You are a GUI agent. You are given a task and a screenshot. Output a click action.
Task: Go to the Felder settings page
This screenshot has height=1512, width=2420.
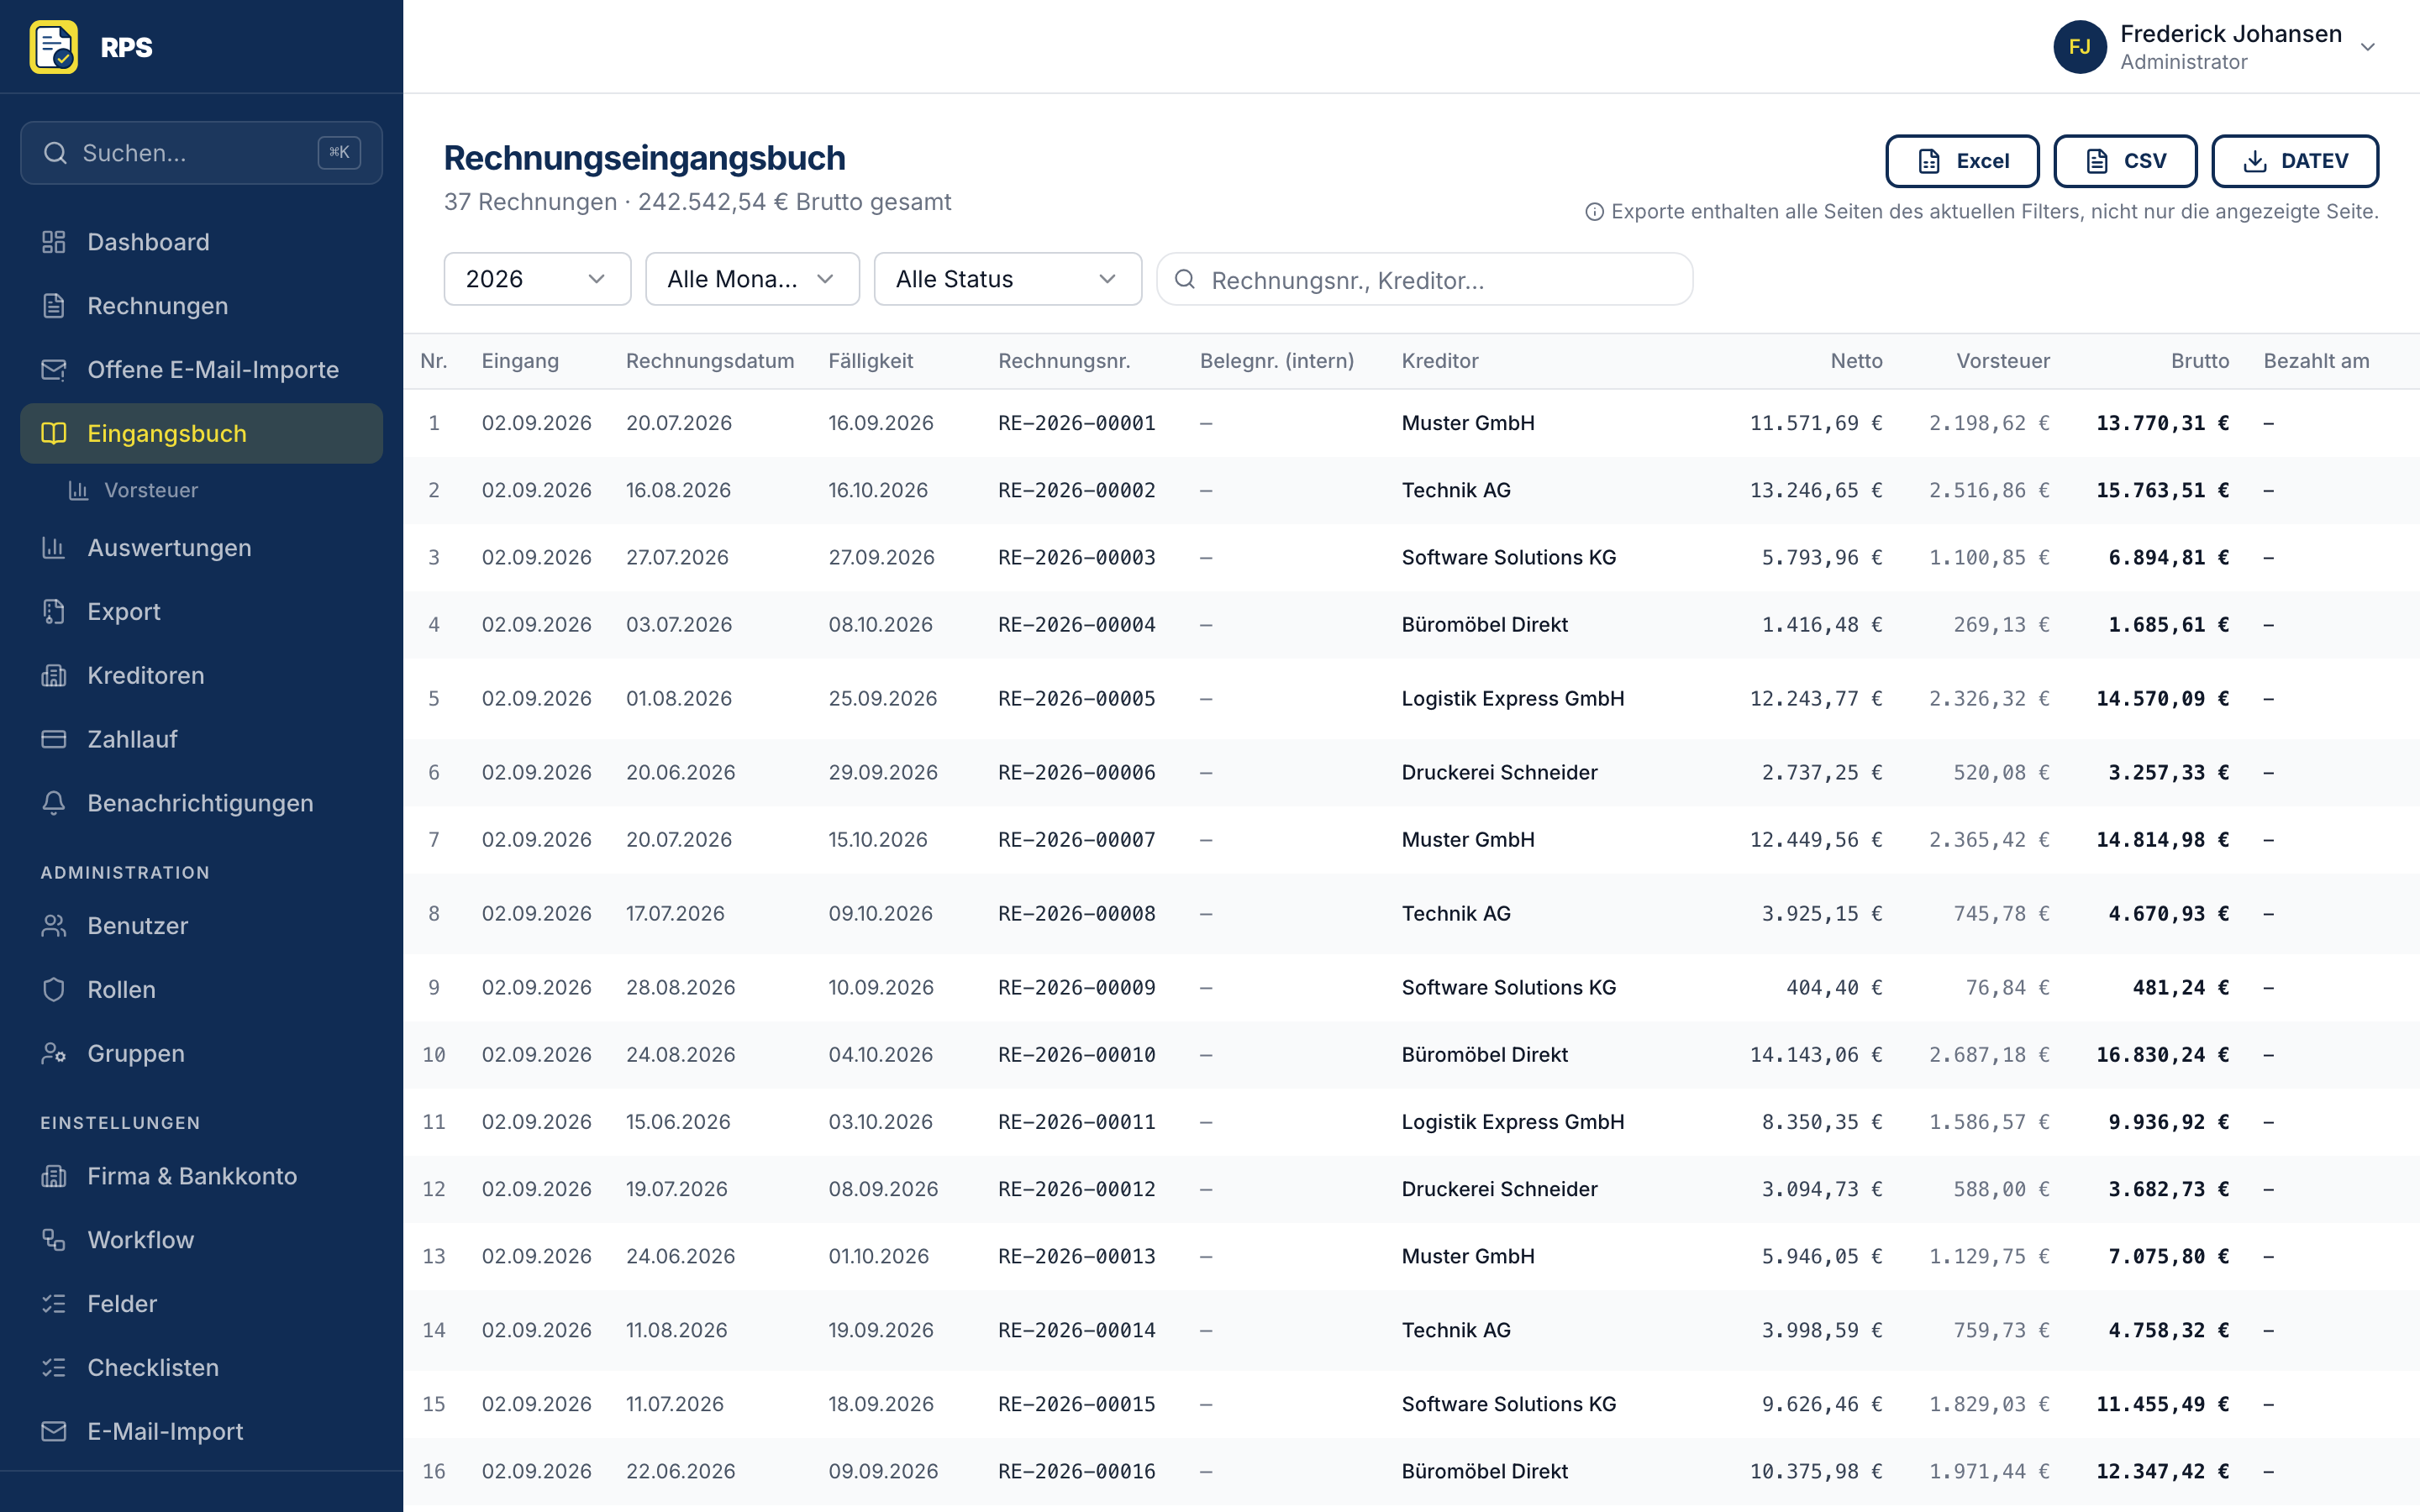pos(201,1304)
